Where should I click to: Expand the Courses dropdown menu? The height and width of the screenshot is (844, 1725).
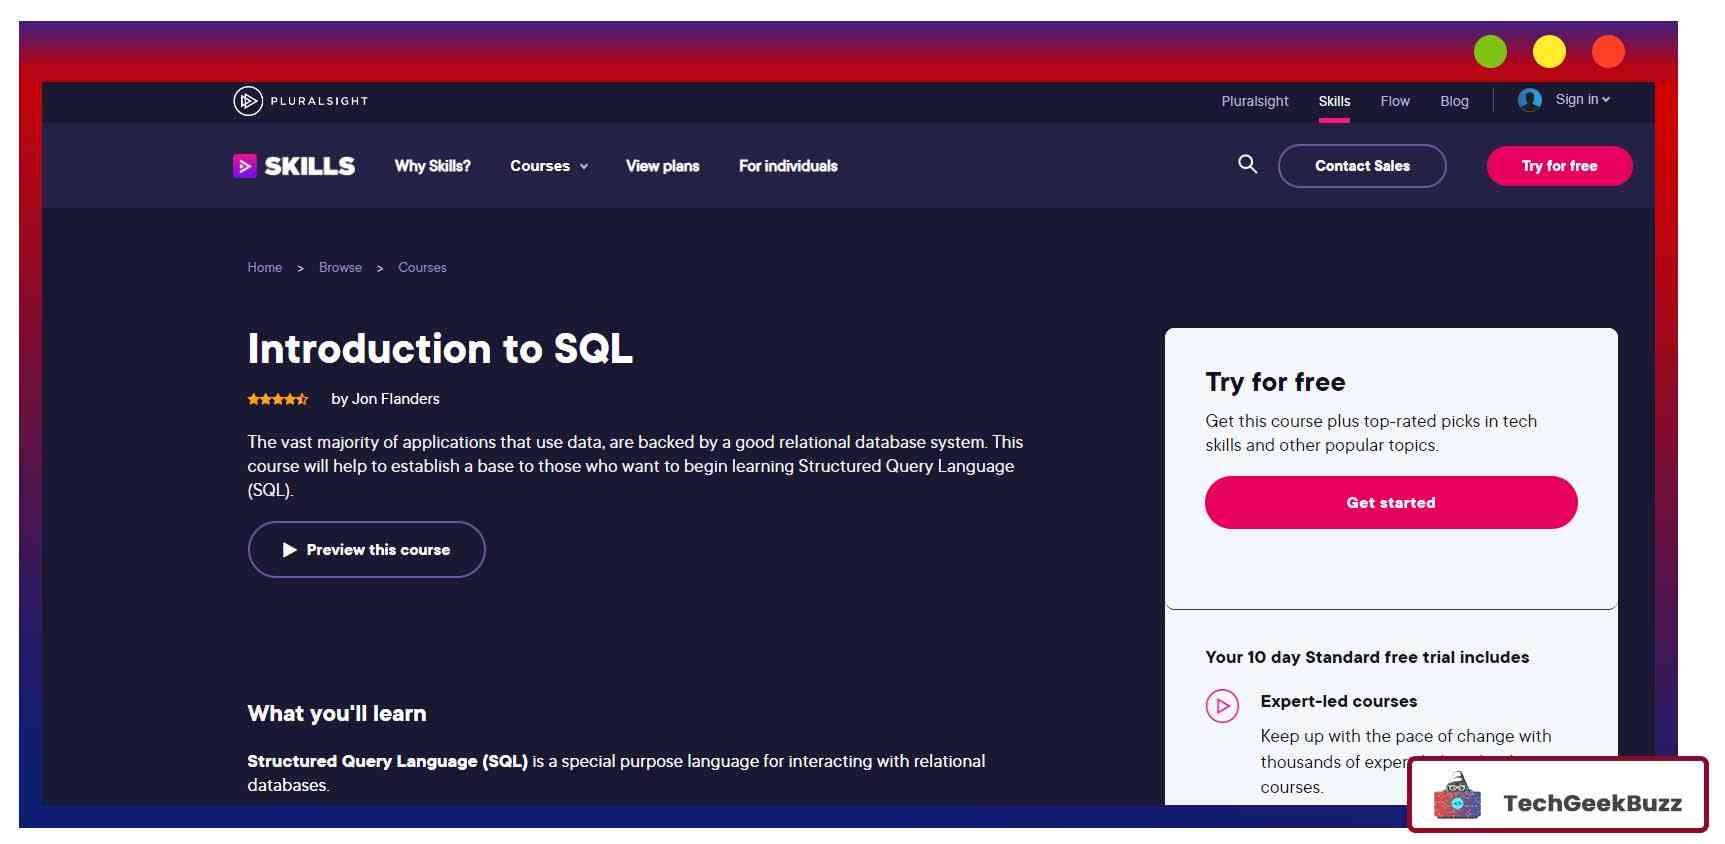548,166
